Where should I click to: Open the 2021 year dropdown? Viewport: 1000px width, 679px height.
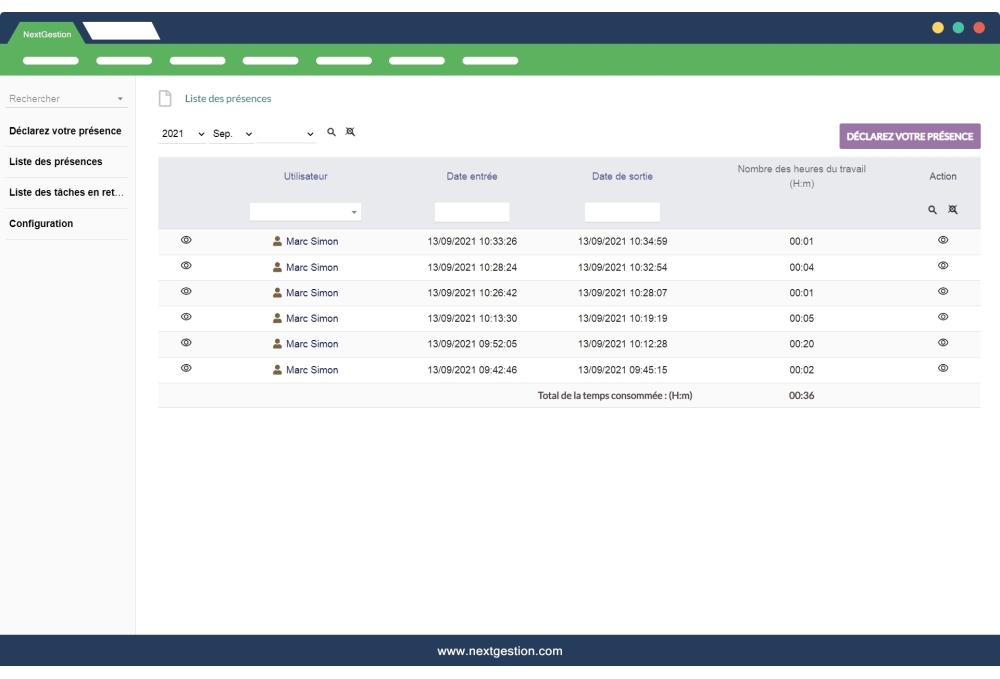[x=183, y=134]
